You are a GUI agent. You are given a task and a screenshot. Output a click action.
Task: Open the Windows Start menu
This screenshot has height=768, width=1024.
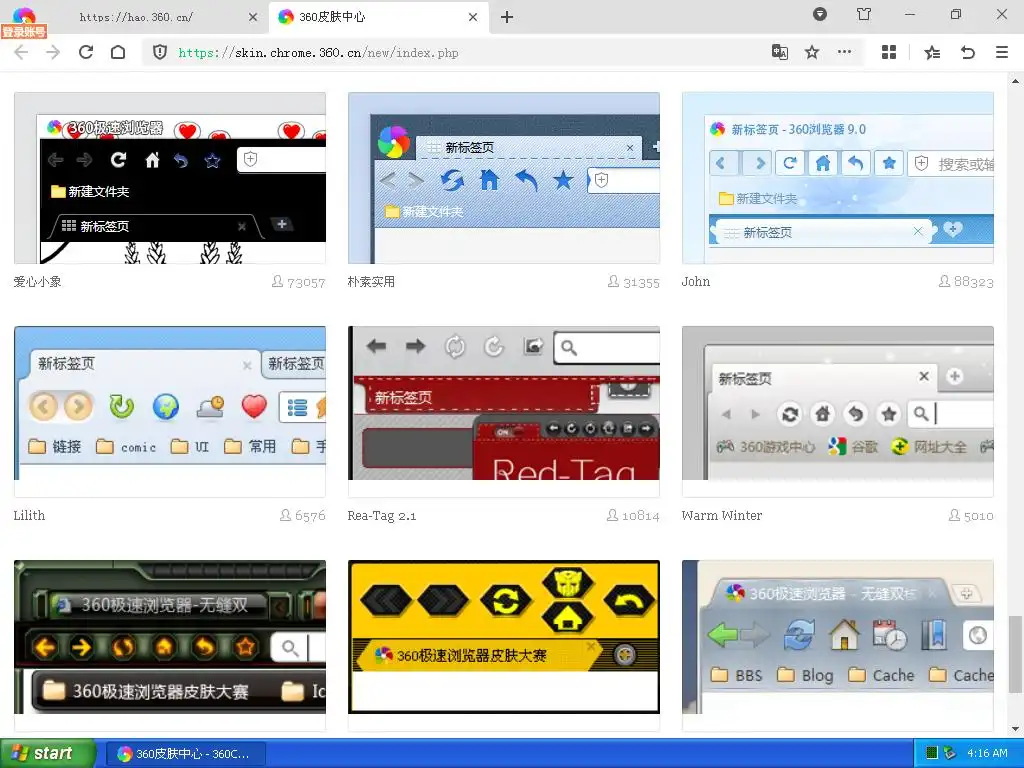pos(47,754)
